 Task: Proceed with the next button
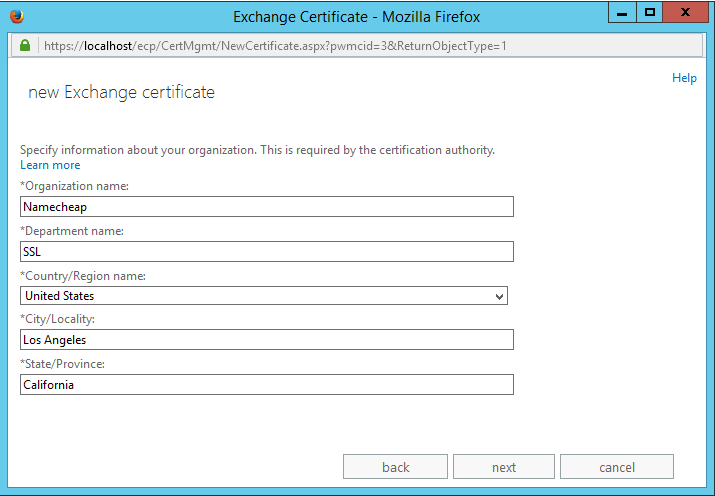(x=504, y=467)
